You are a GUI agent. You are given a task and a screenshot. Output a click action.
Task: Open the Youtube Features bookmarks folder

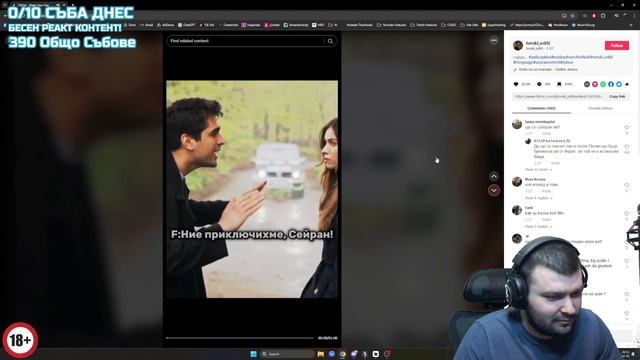point(391,25)
